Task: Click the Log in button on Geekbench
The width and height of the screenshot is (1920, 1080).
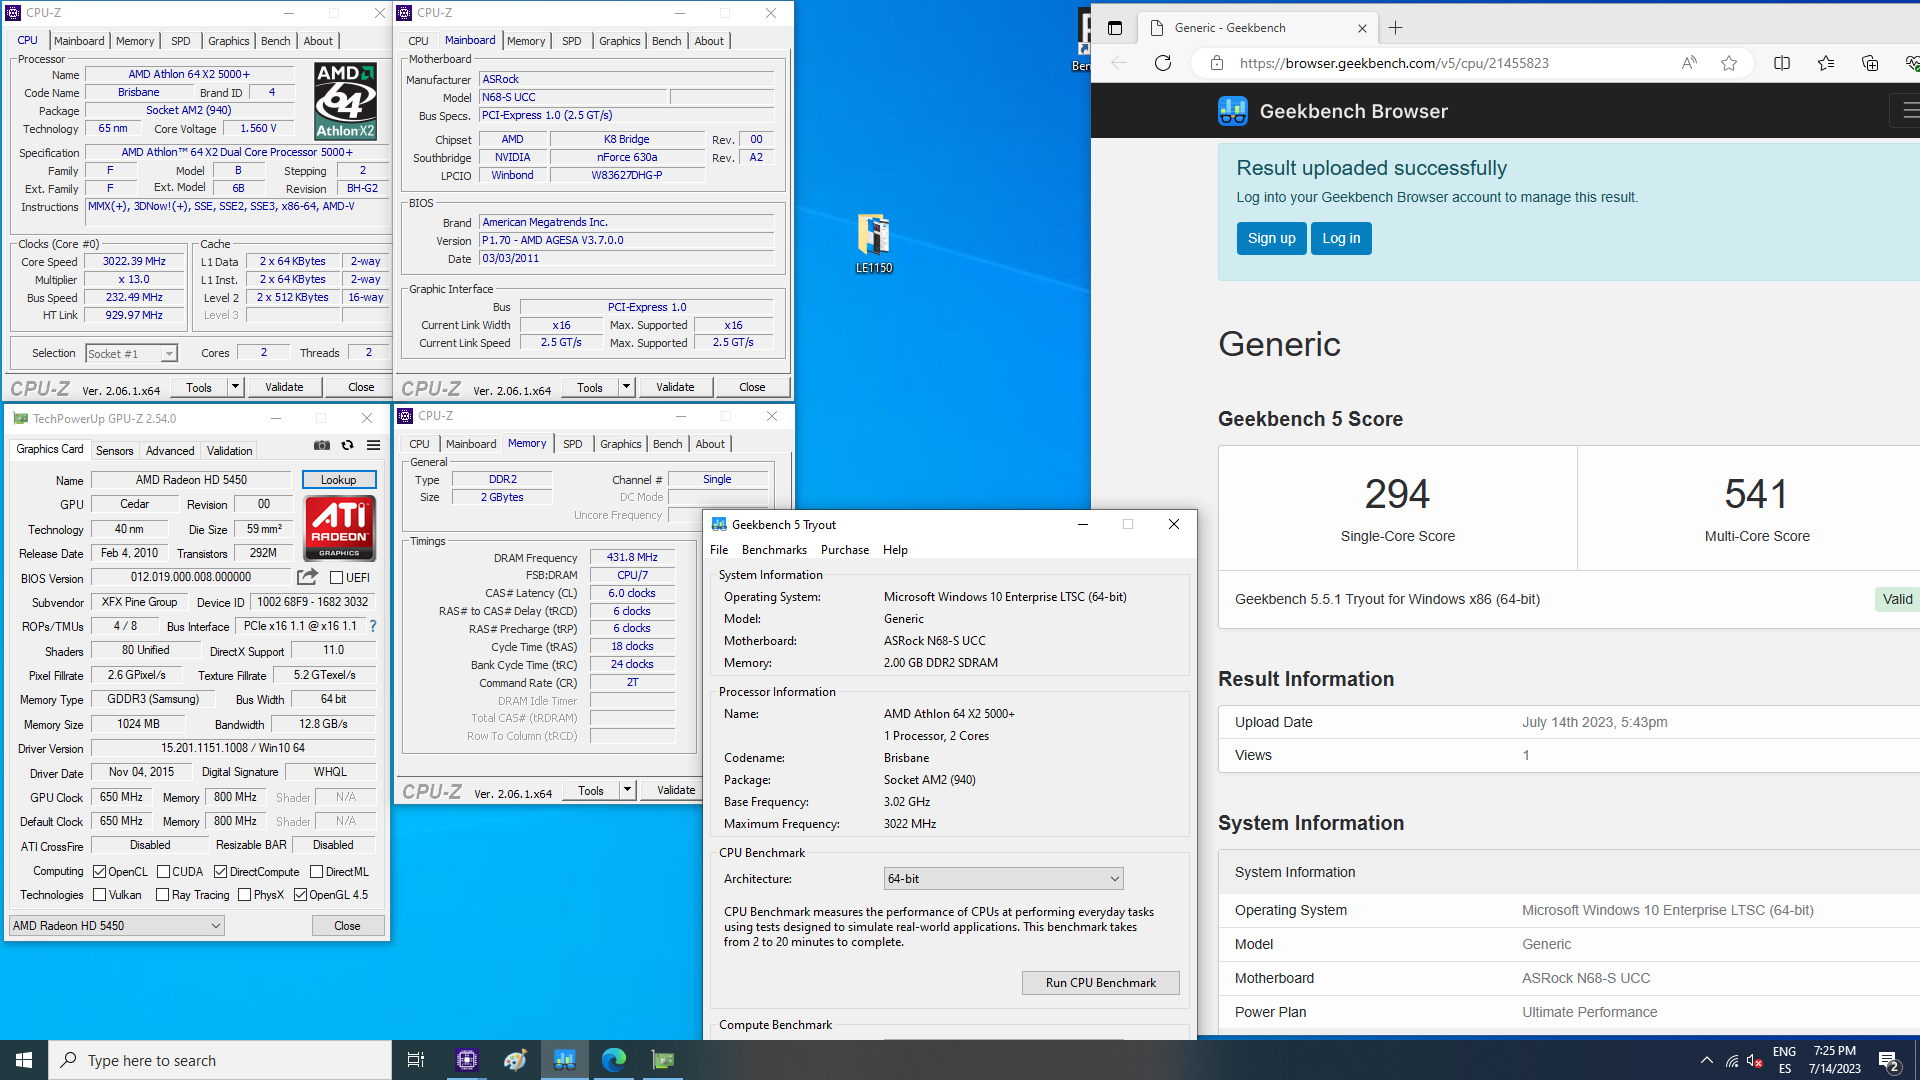Action: tap(1341, 238)
